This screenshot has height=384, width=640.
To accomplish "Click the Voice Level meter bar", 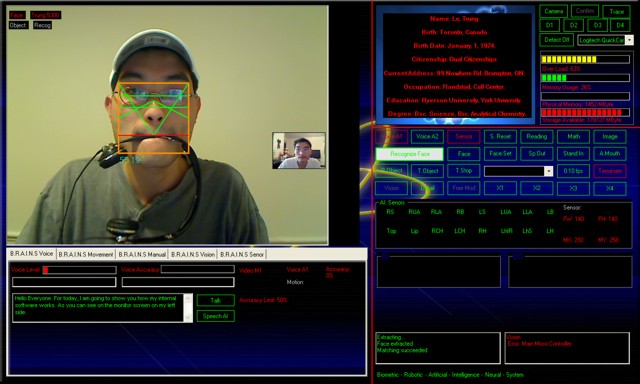I will pos(80,270).
